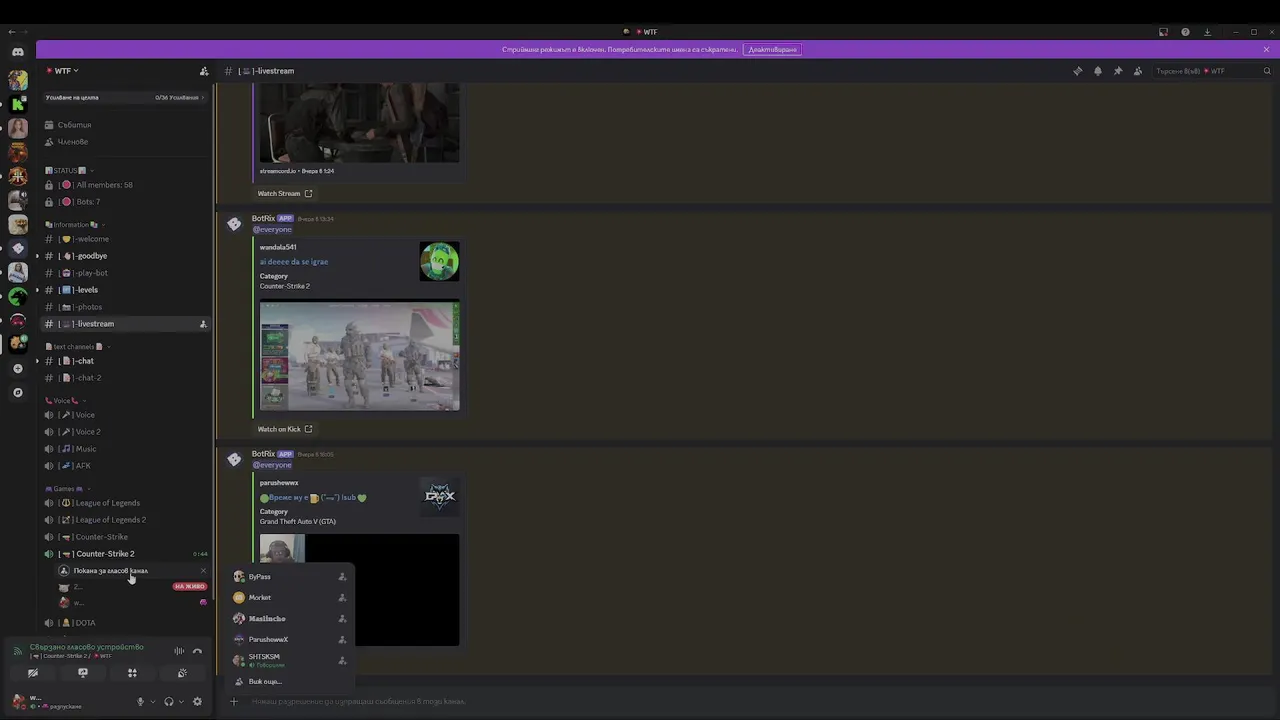Deafen with the headphones button
This screenshot has width=1280, height=720.
168,702
